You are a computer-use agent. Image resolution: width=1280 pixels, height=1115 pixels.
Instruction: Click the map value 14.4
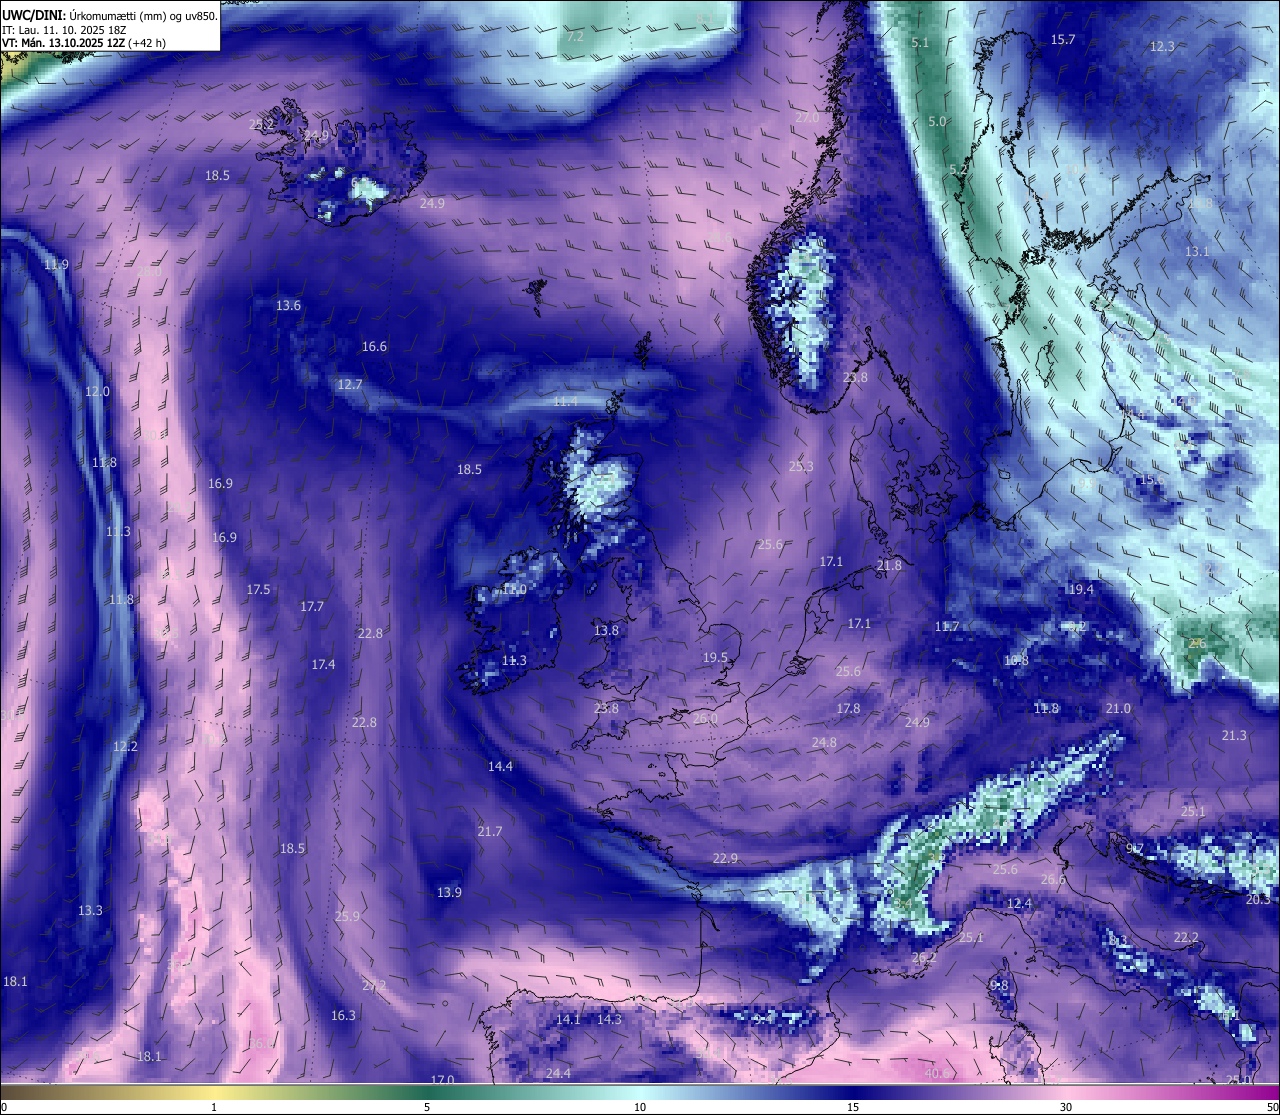[500, 767]
